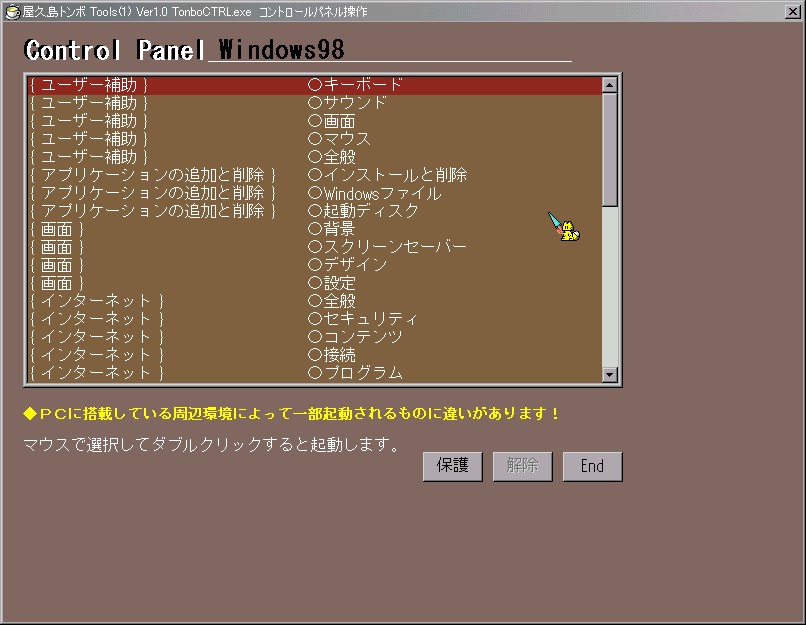Select the ユーザー補助 画面 row
Viewport: 806px width, 625px height.
[315, 121]
